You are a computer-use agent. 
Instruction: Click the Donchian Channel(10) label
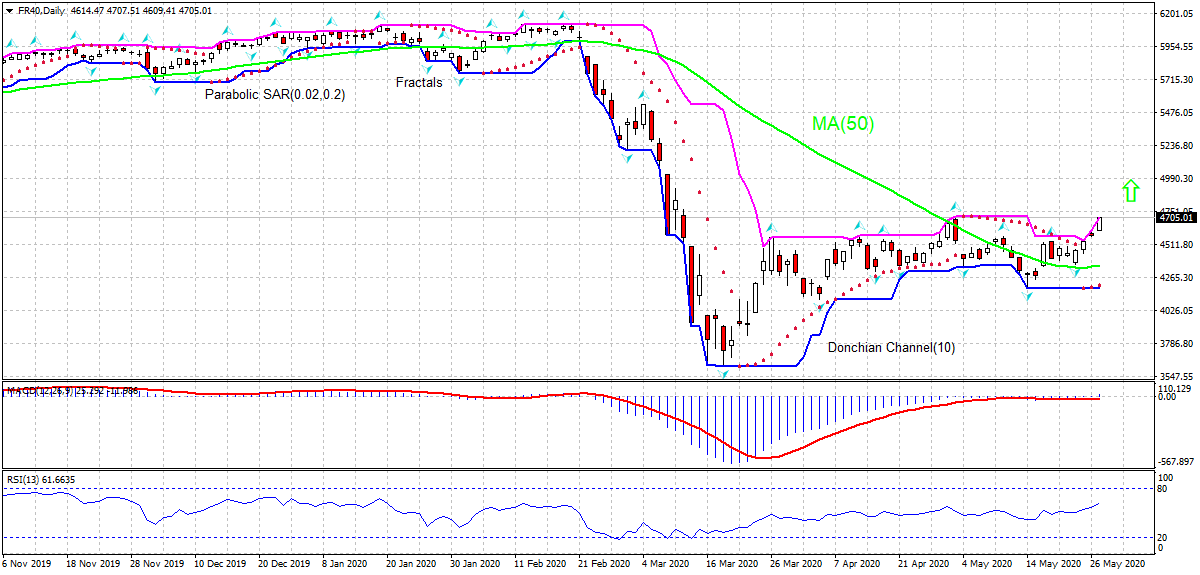(891, 348)
